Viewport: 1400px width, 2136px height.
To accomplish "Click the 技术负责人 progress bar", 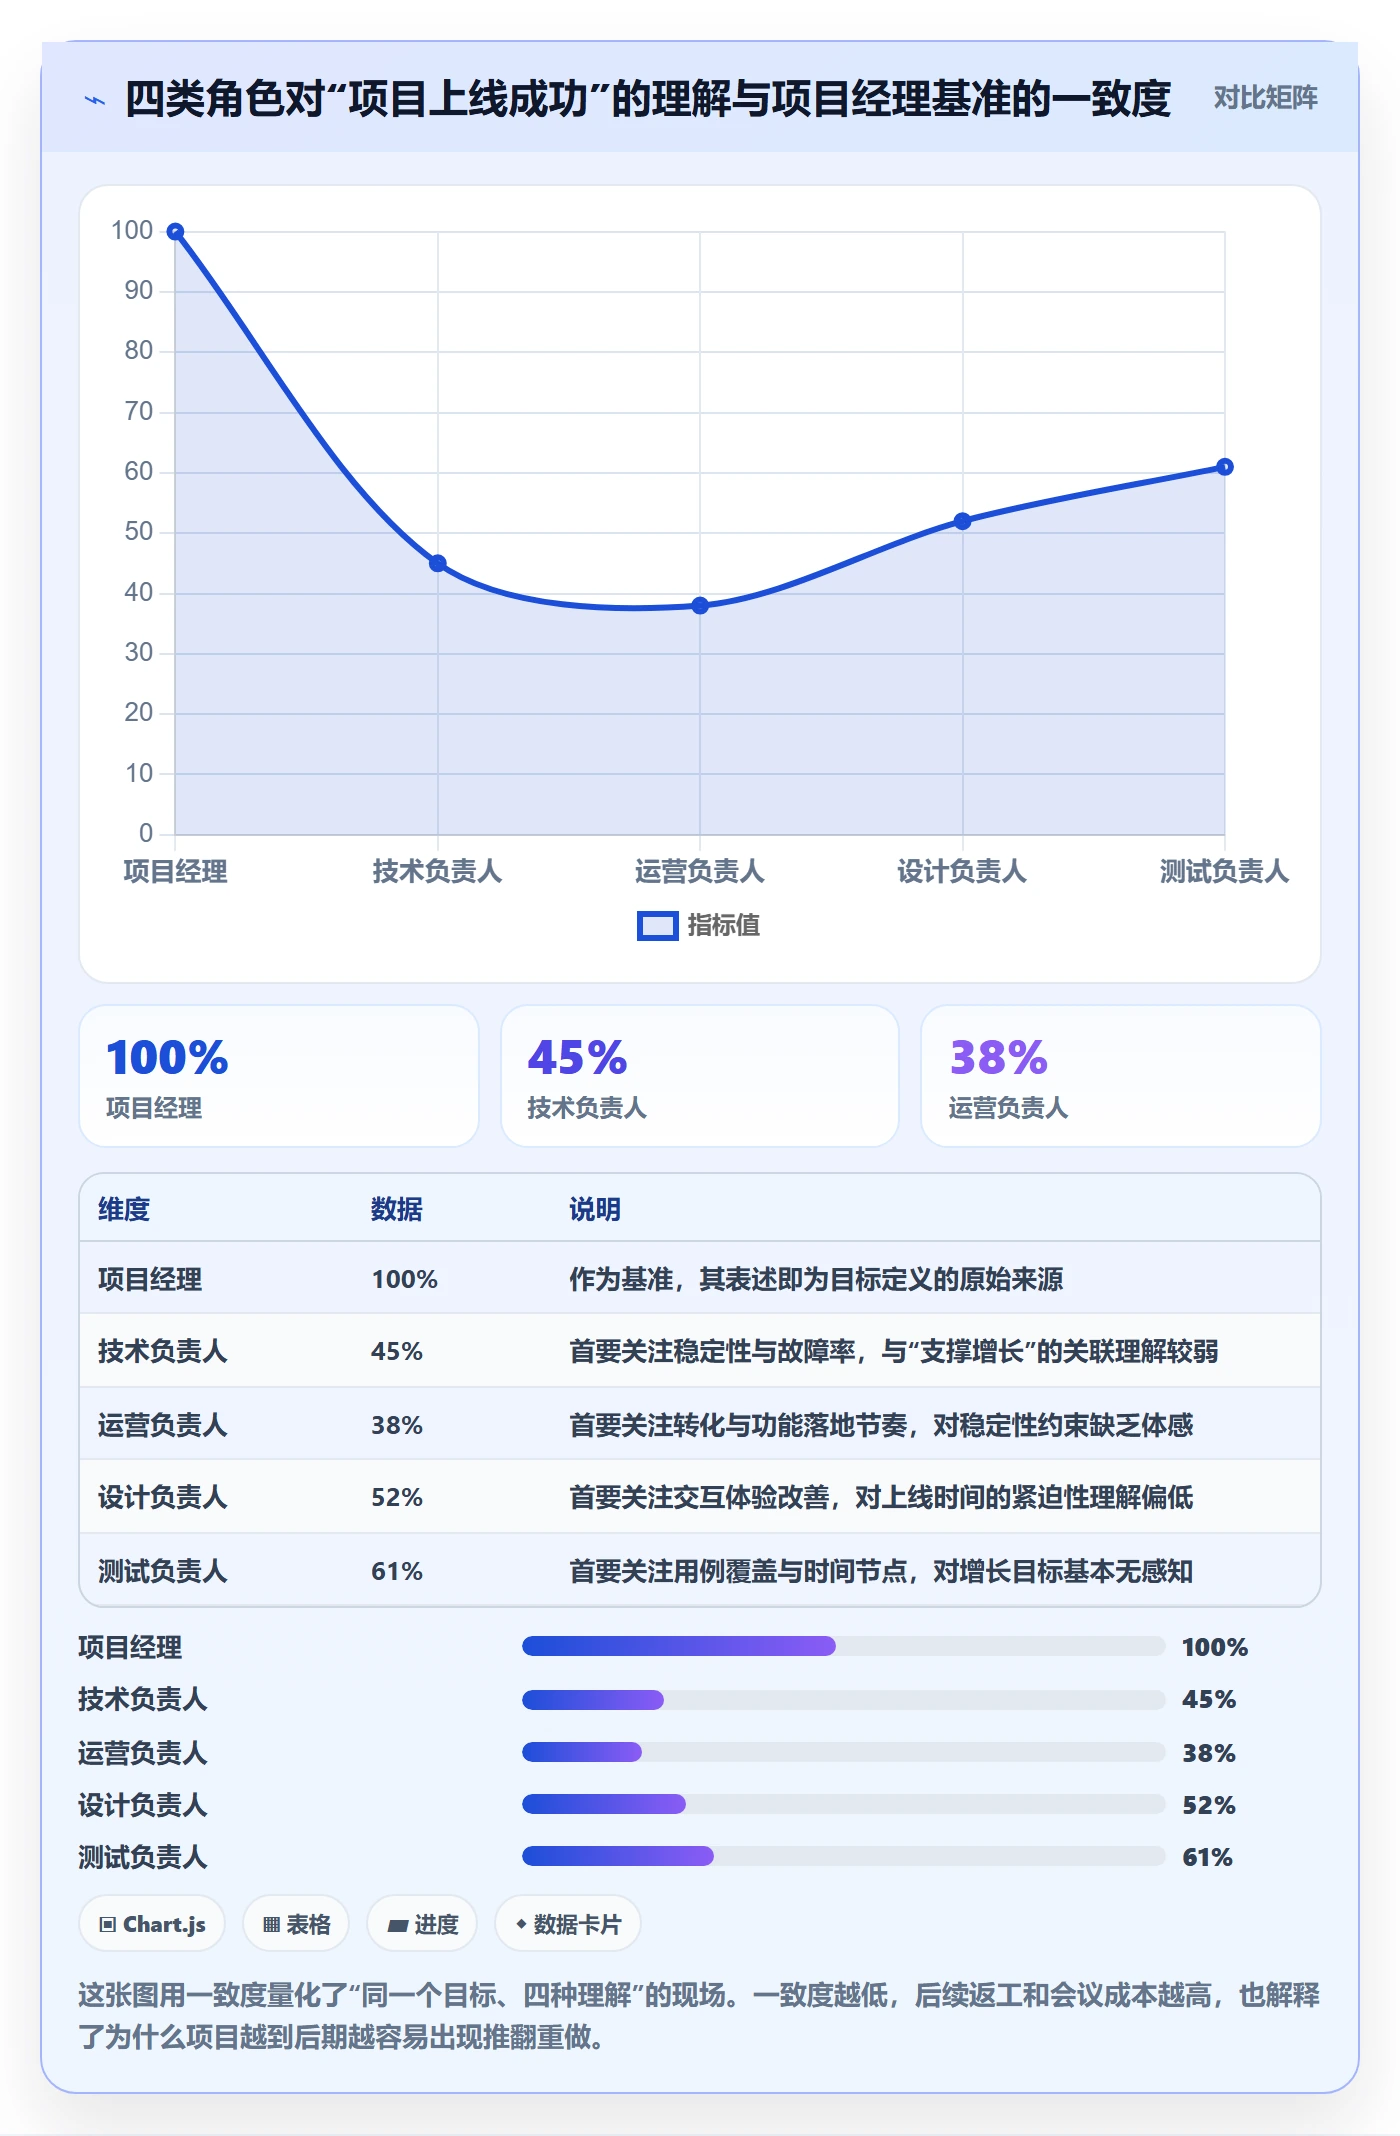I will [844, 1700].
